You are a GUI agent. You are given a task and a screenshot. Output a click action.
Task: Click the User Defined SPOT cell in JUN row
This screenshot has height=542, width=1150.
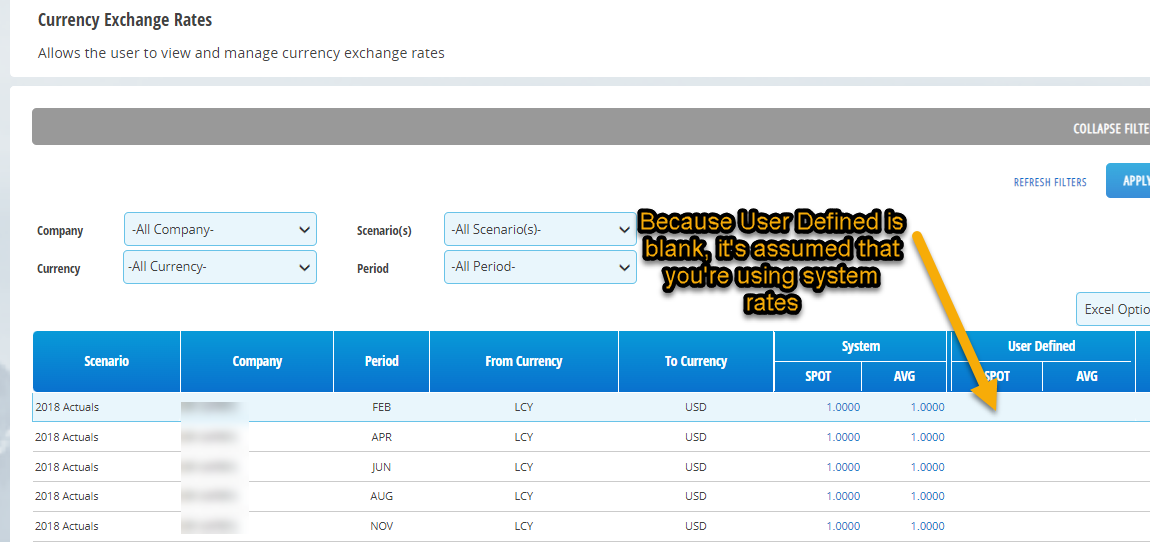997,467
